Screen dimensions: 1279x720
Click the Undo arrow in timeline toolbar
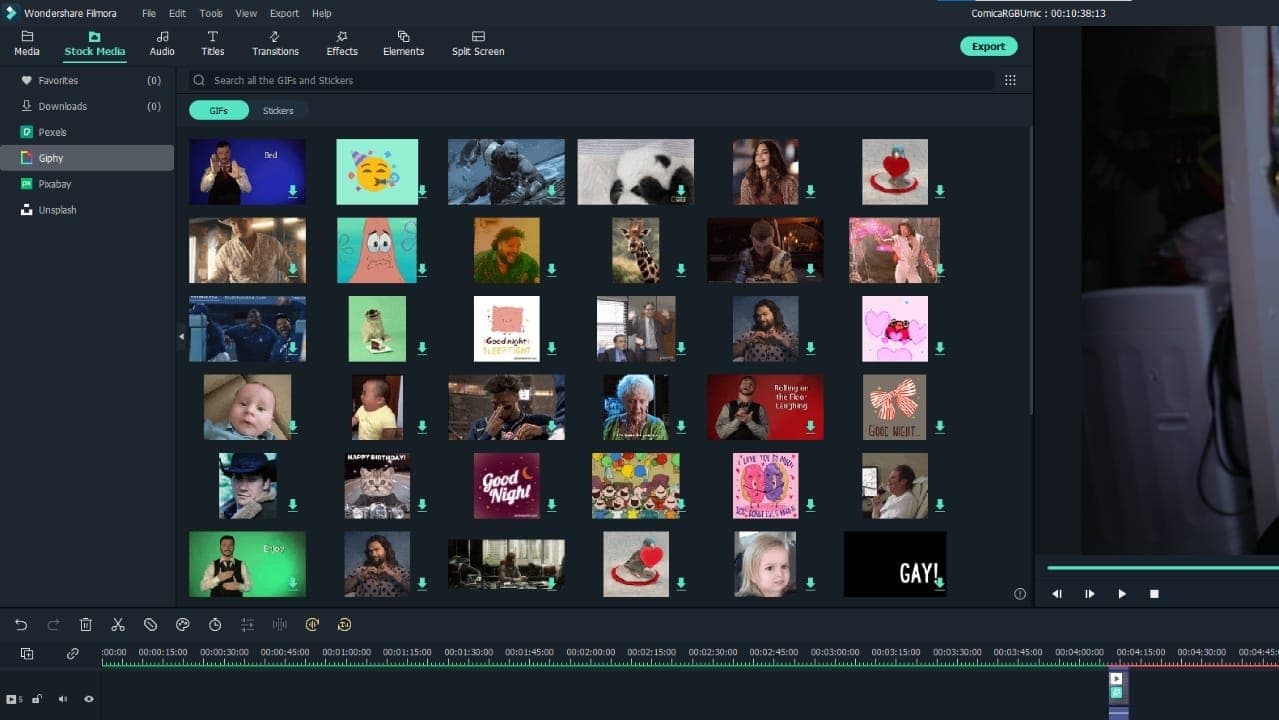[21, 625]
